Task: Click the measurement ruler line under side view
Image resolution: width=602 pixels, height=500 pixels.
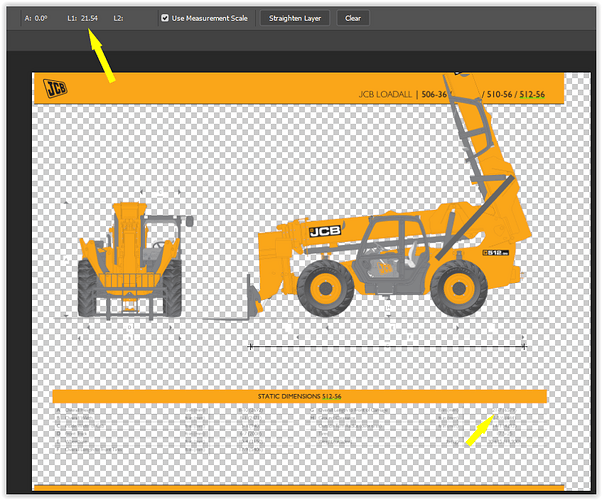Action: point(387,346)
